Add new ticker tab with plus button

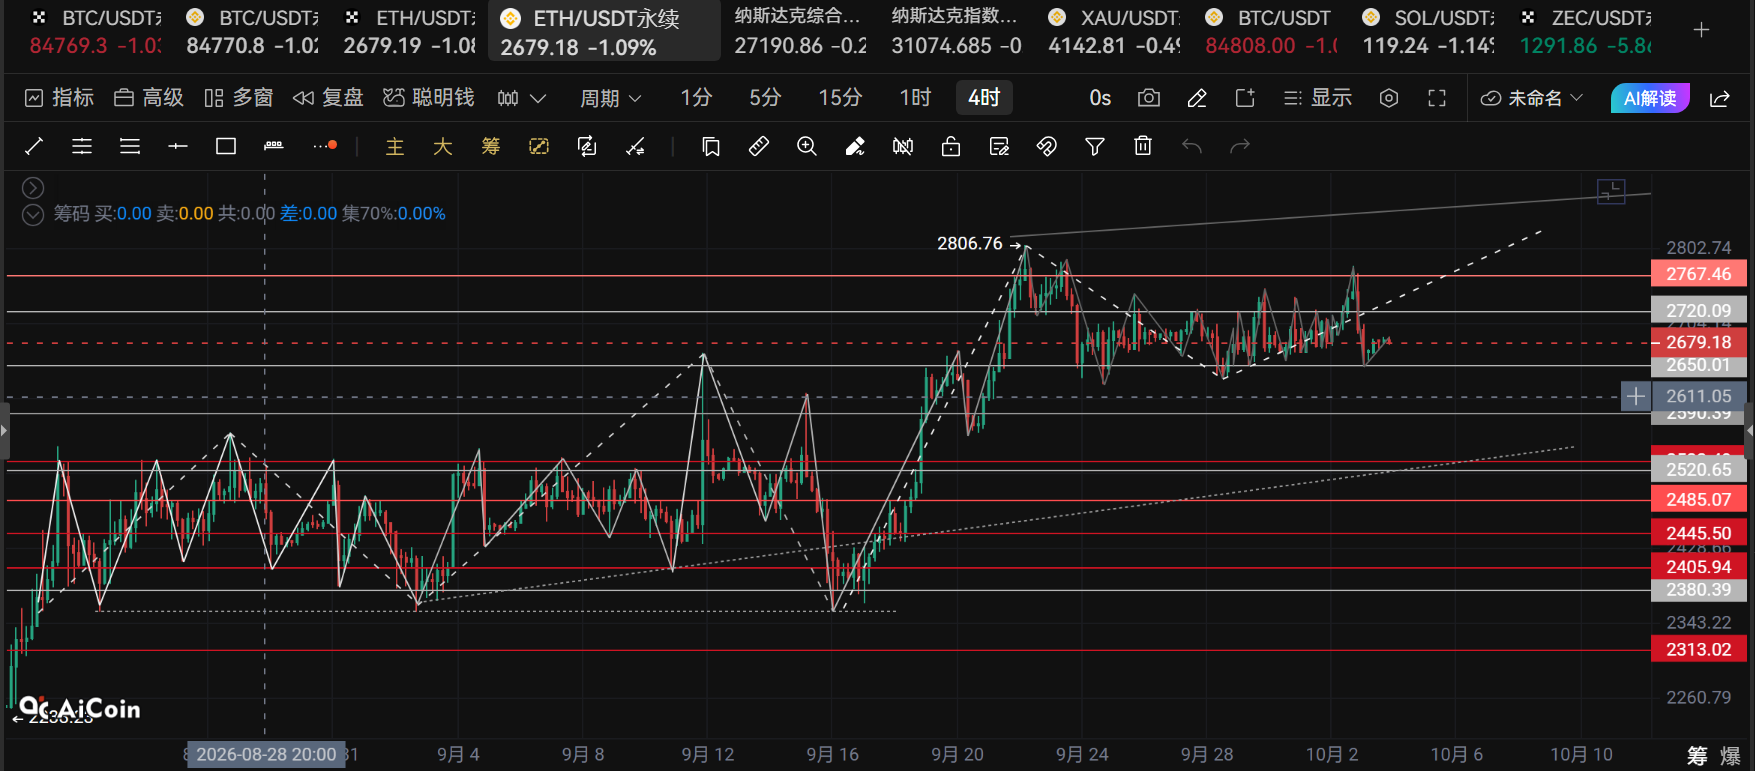(1701, 31)
